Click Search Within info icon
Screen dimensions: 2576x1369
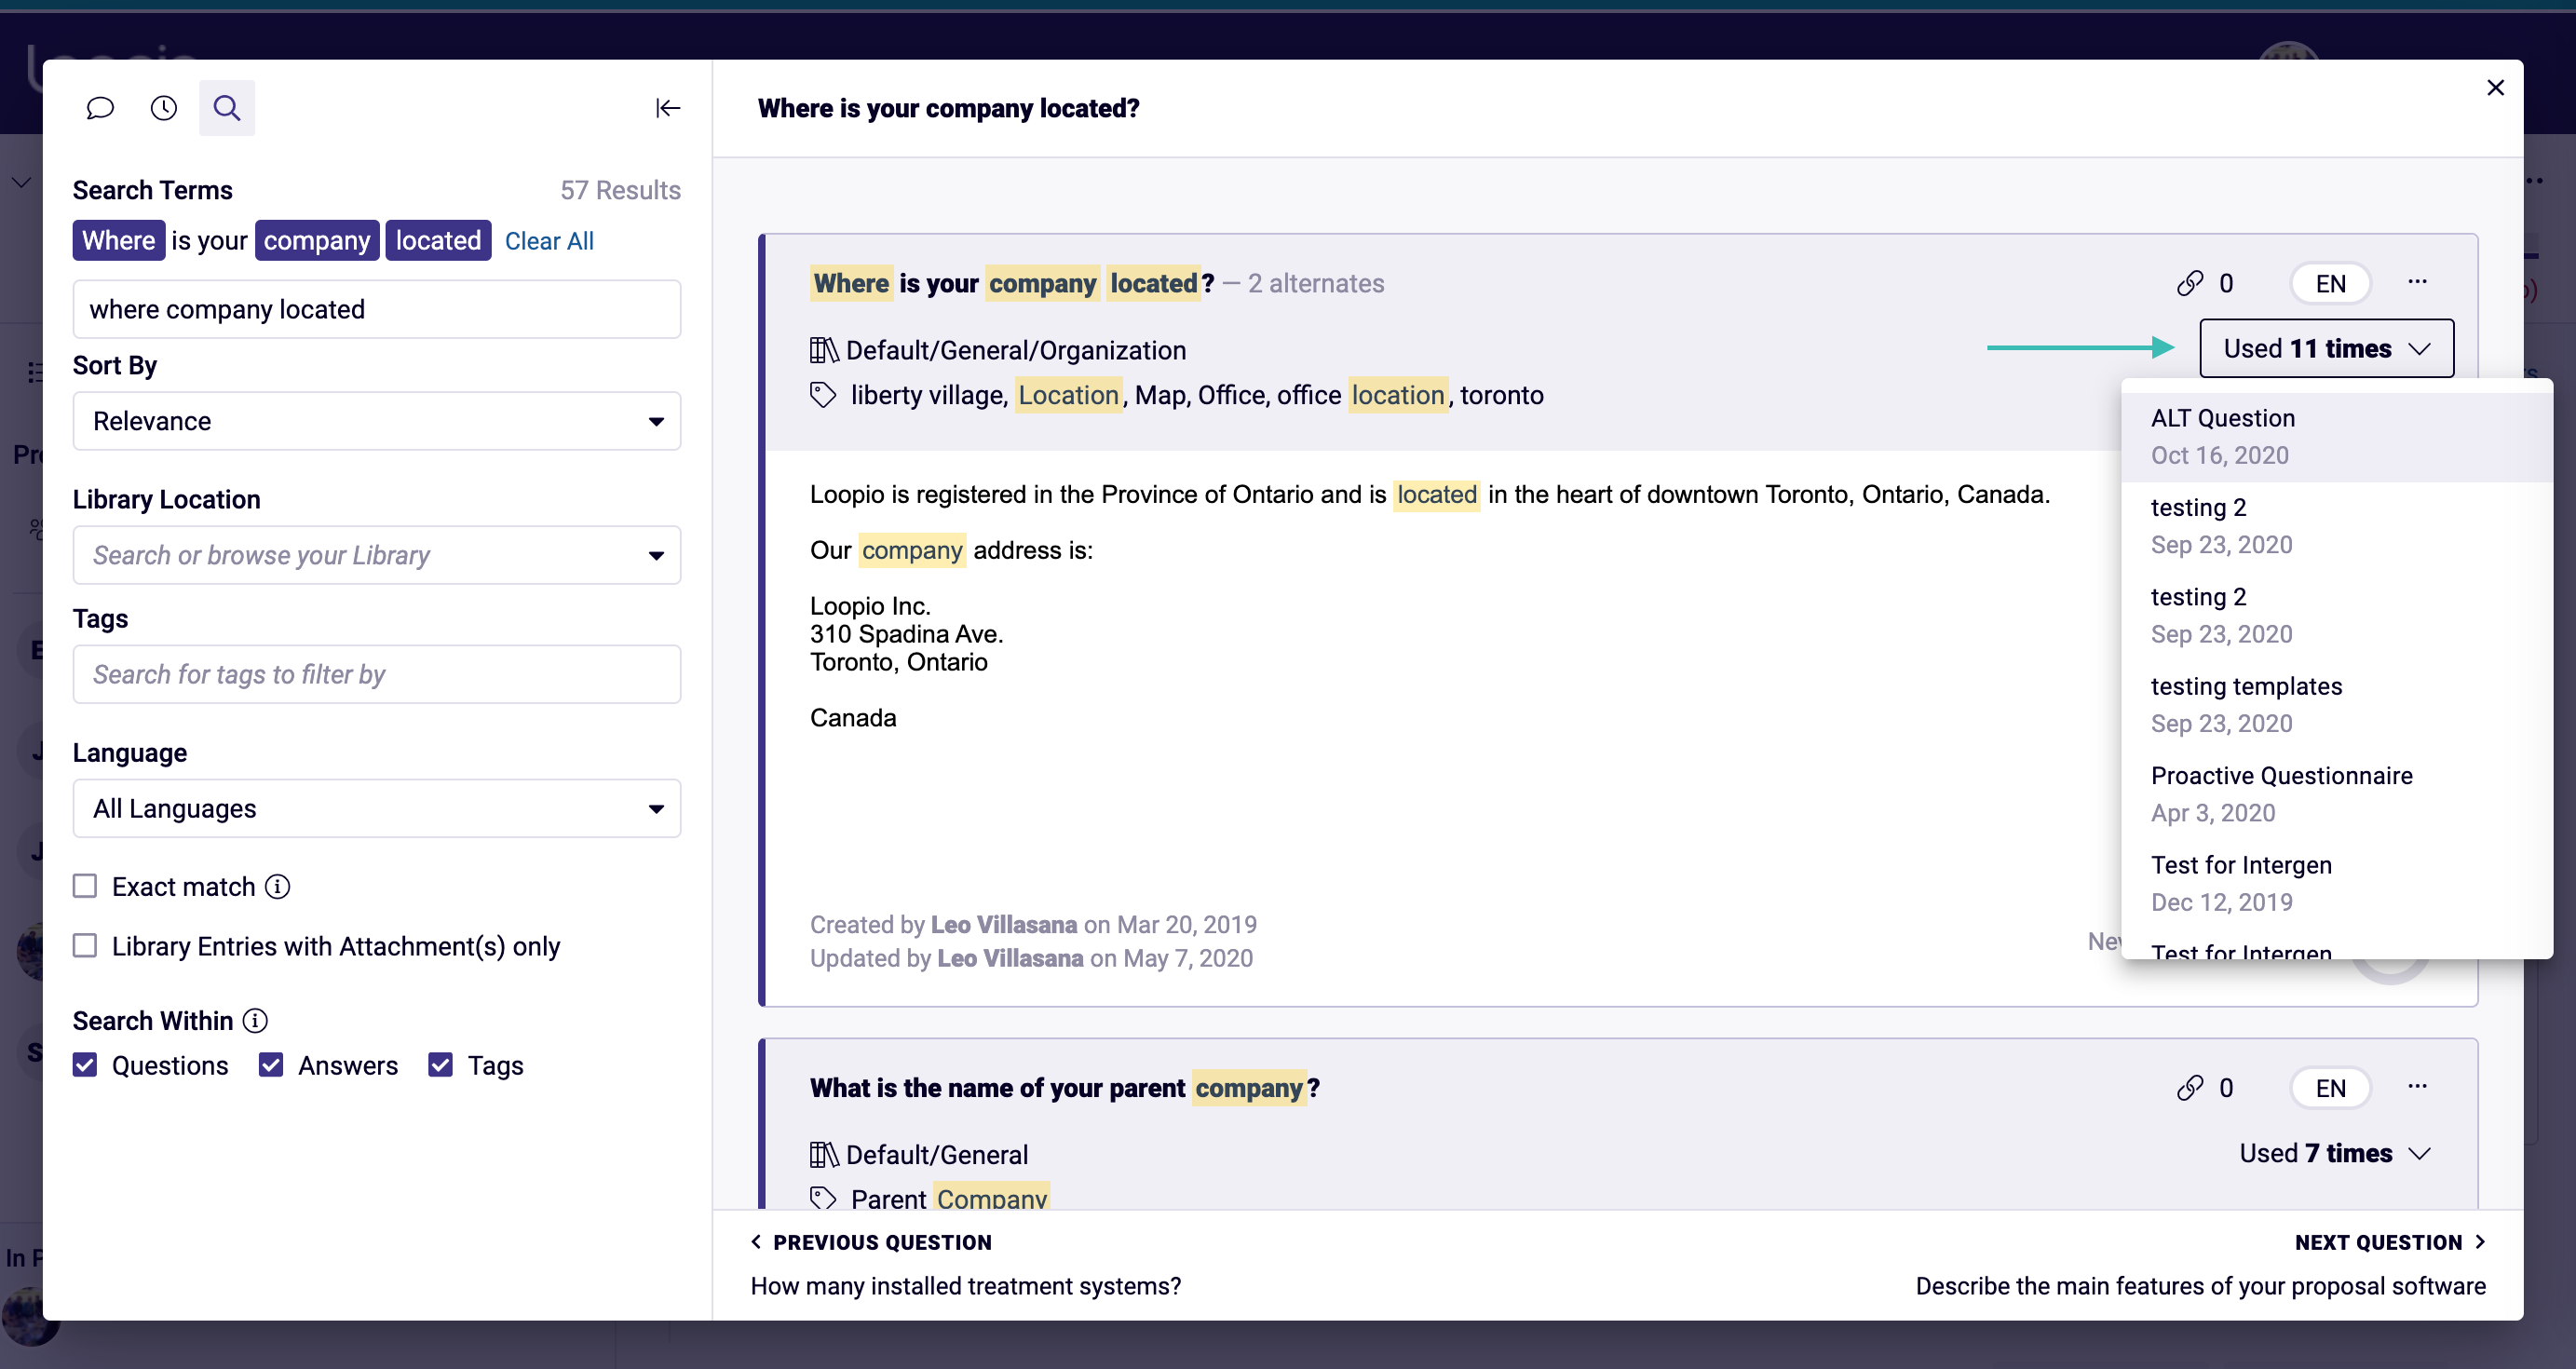coord(256,1021)
